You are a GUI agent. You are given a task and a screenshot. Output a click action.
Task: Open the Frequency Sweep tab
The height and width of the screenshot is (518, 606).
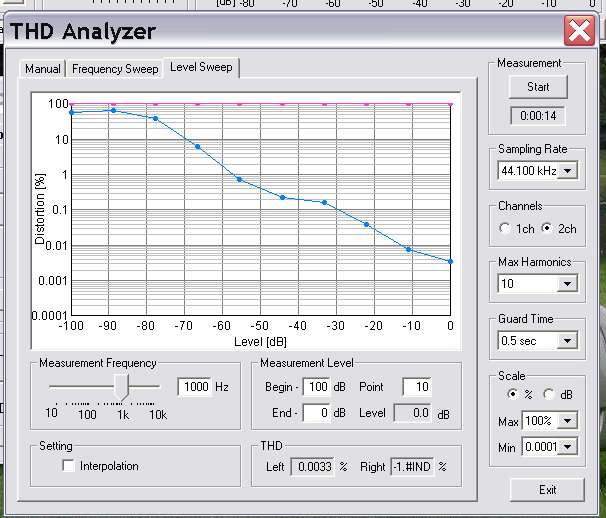[115, 69]
